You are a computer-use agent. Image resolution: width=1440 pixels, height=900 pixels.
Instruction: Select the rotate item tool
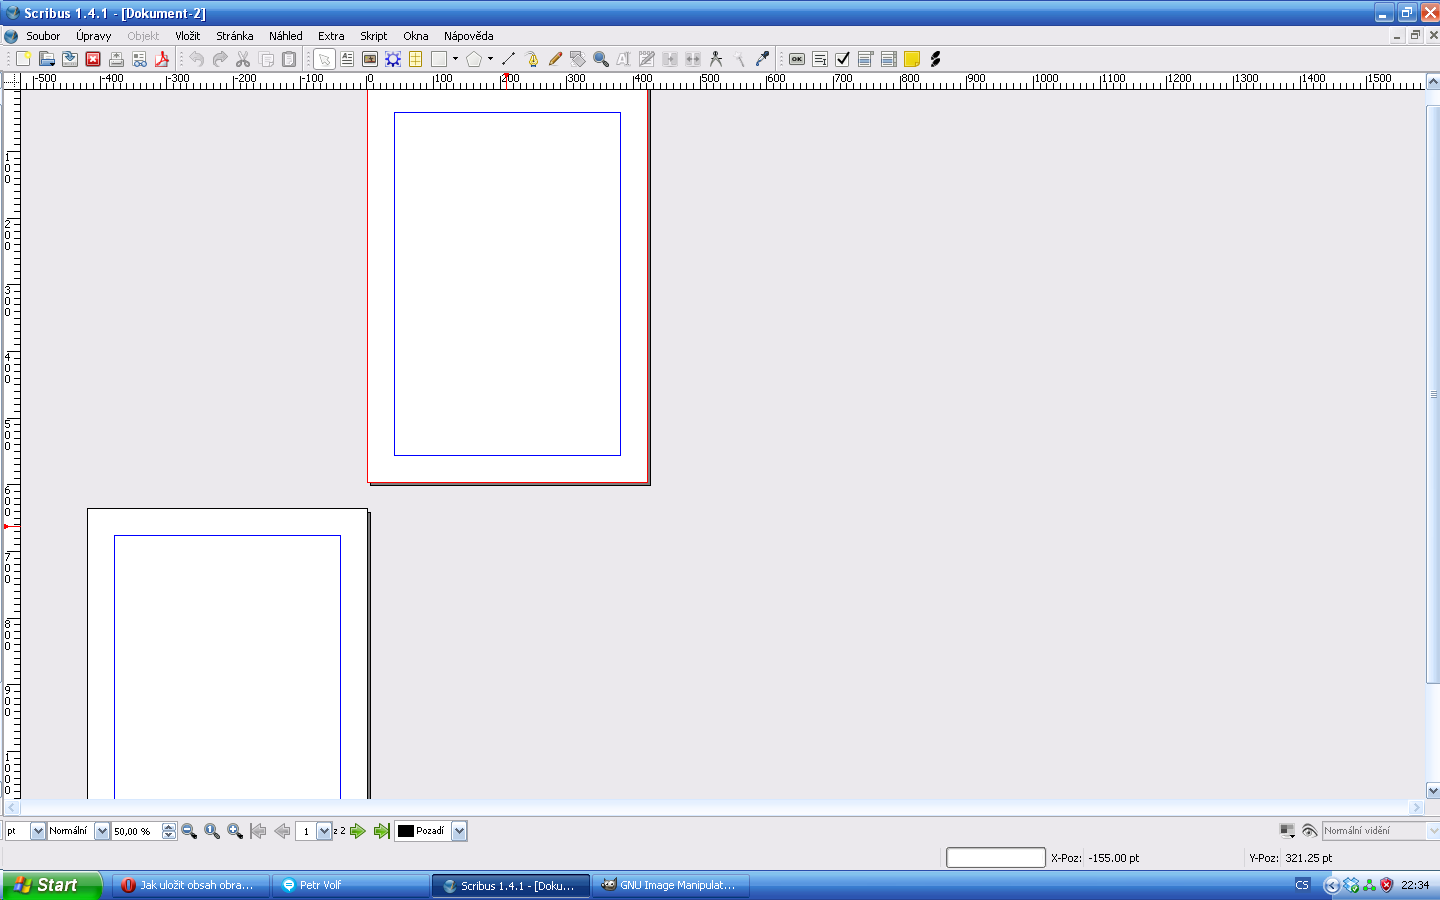tap(578, 59)
